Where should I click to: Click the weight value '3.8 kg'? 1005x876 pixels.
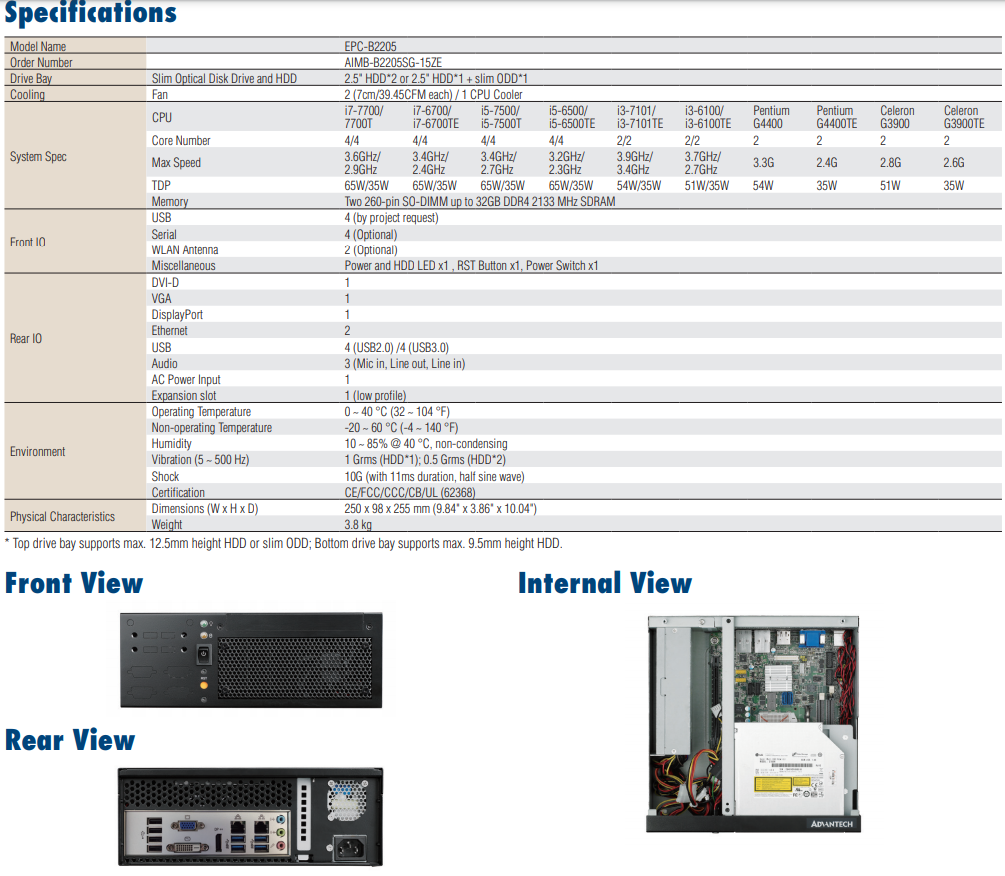(358, 525)
